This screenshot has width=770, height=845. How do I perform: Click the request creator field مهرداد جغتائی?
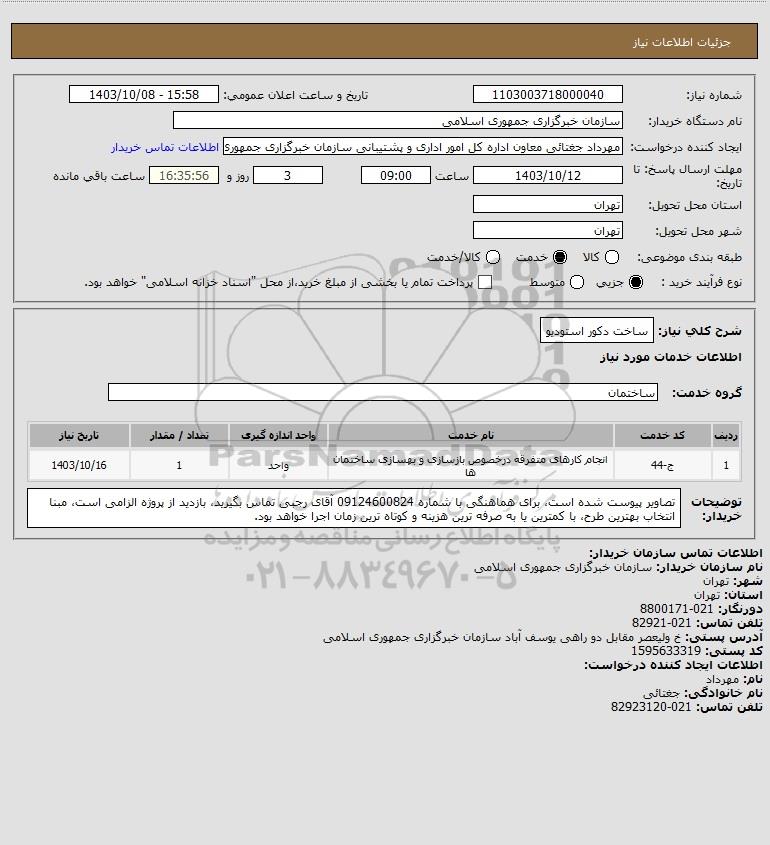pyautogui.click(x=422, y=147)
